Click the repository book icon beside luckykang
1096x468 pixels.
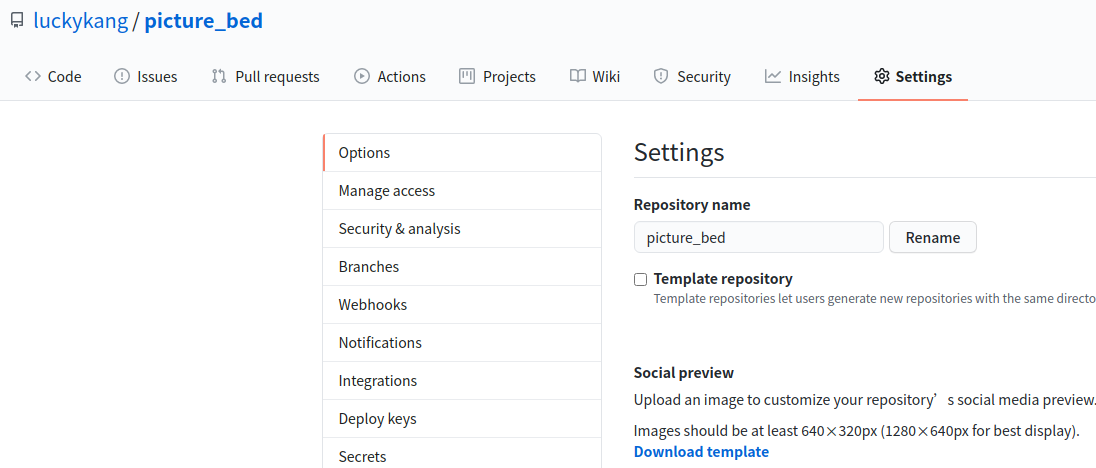coord(17,21)
